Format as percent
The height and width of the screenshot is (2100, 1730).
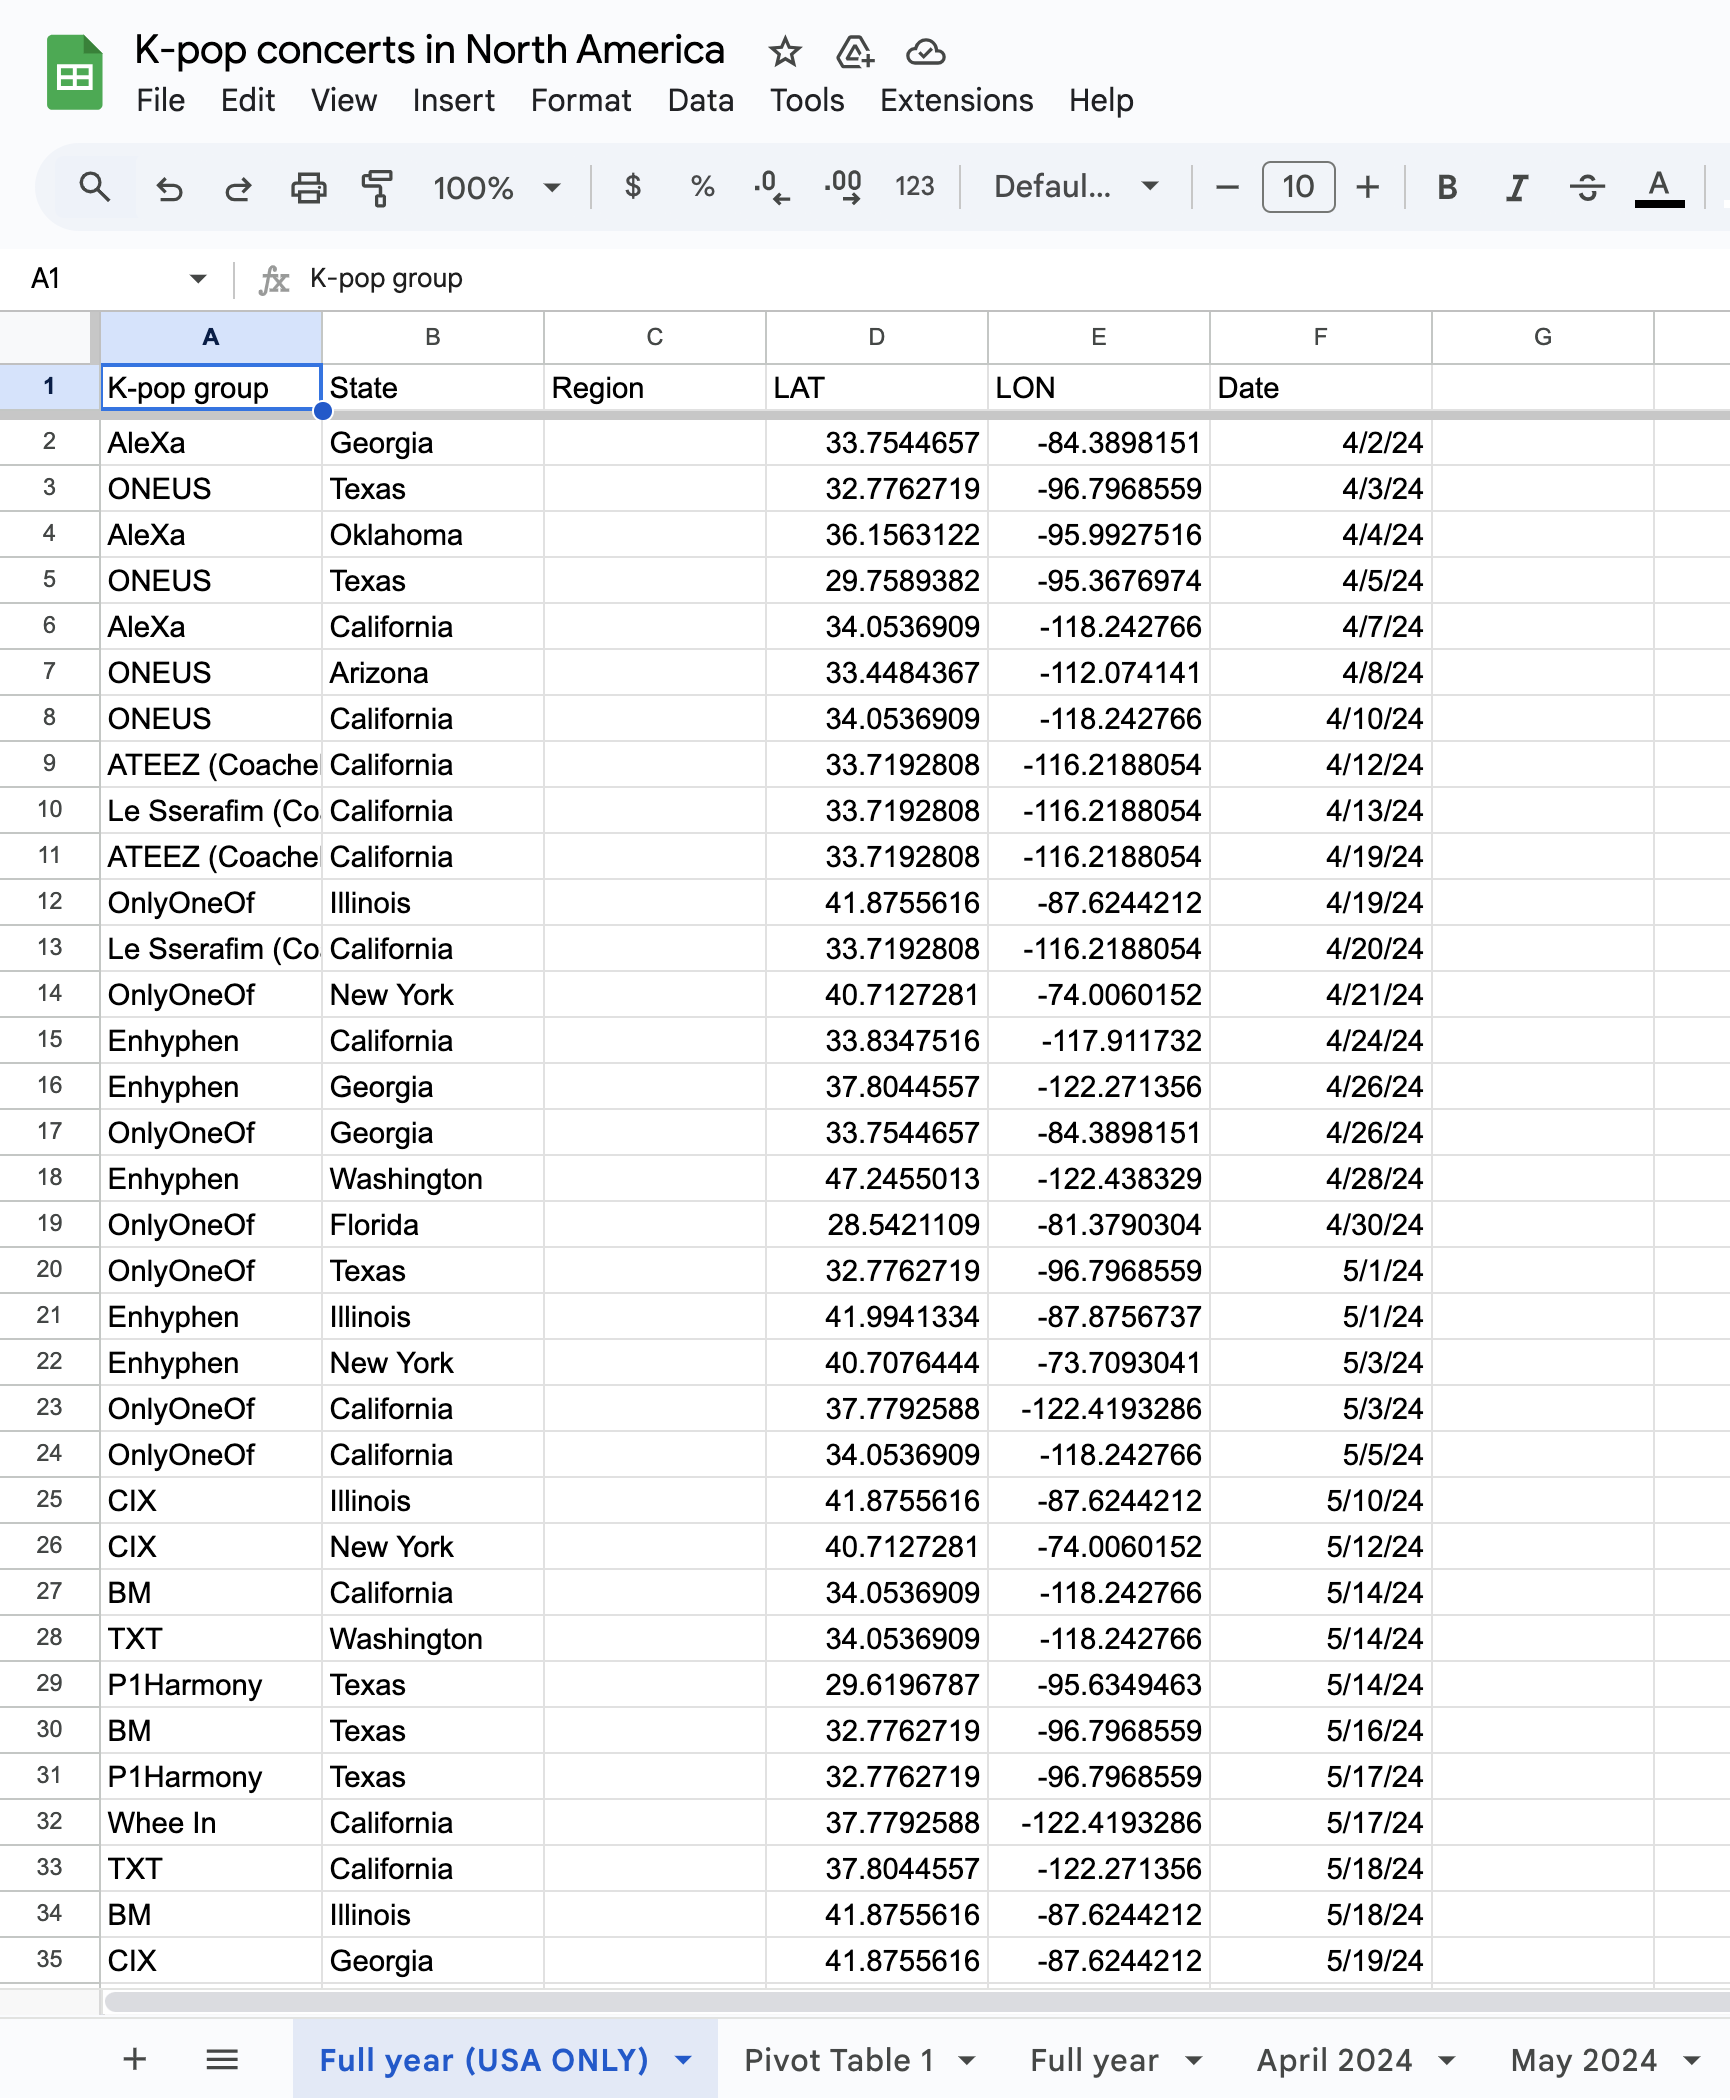pyautogui.click(x=702, y=187)
